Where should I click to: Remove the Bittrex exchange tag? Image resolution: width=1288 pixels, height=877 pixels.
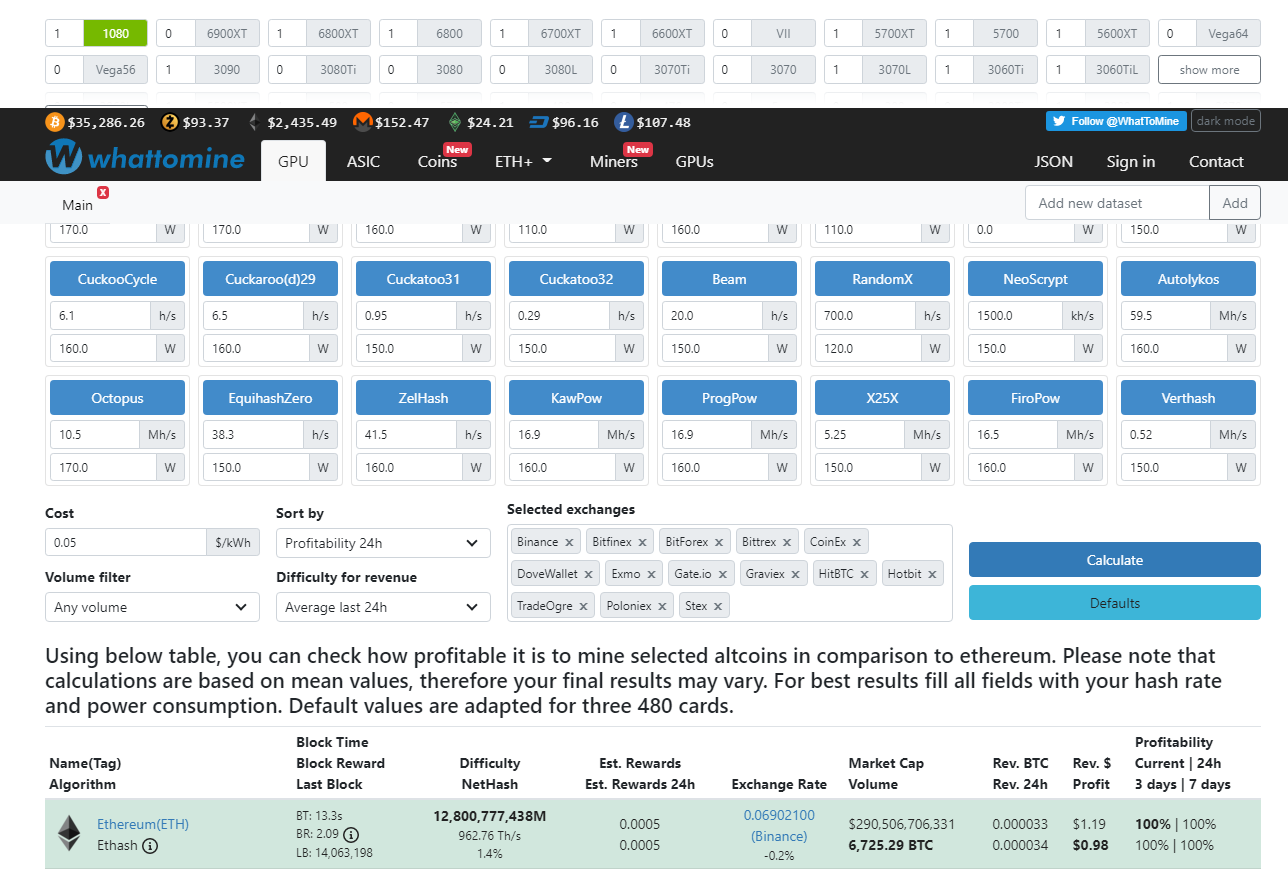click(x=787, y=542)
